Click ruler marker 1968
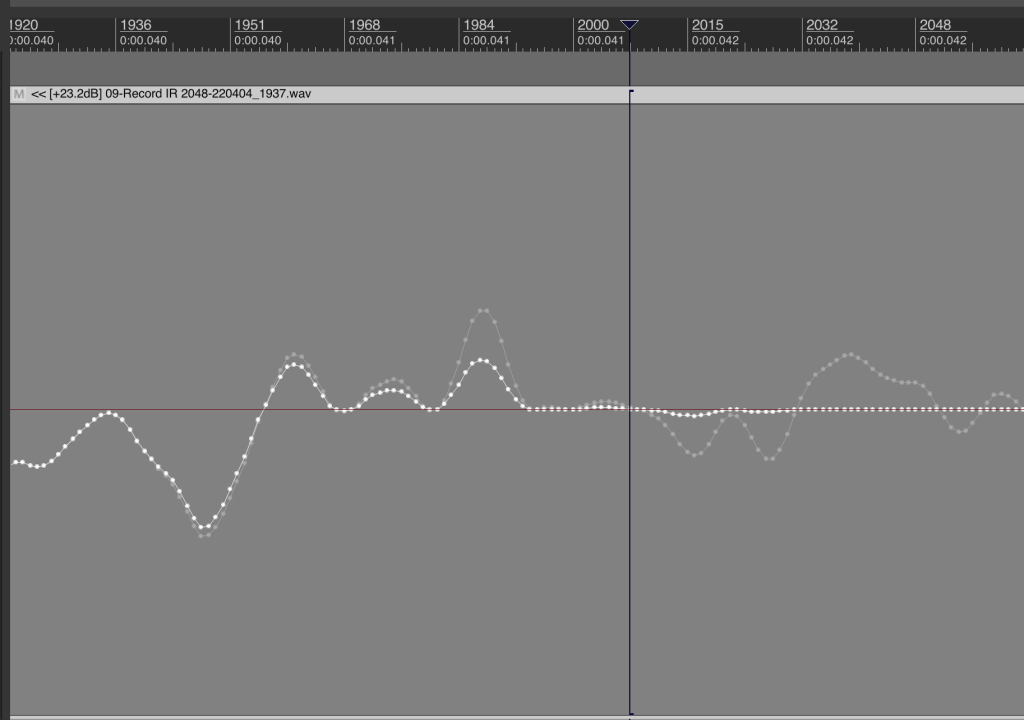Image resolution: width=1024 pixels, height=720 pixels. click(x=364, y=25)
